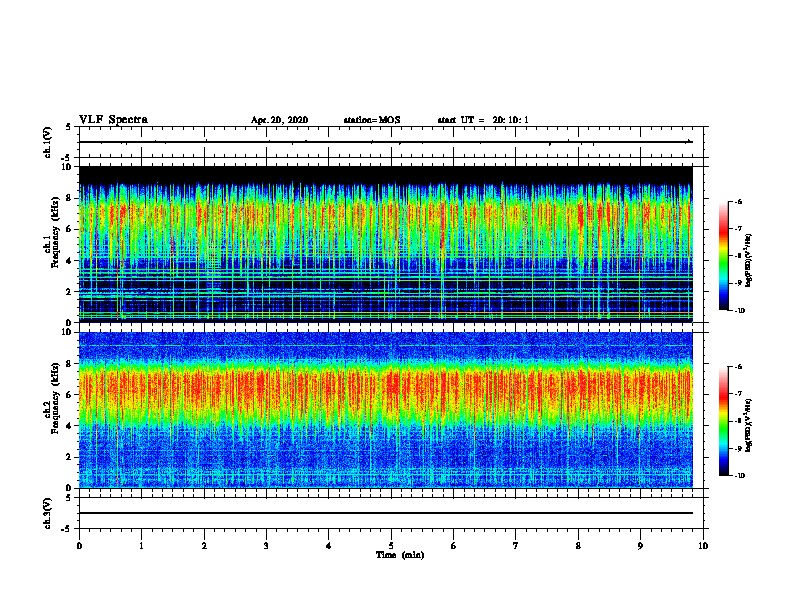Click the "0" tick on the time axis
792x612 pixels.
(x=79, y=546)
